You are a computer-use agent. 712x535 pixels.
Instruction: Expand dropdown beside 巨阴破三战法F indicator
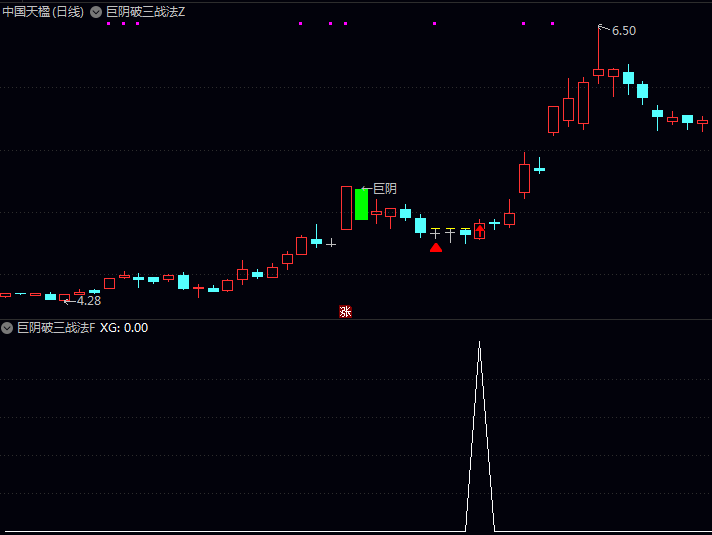click(x=7, y=328)
